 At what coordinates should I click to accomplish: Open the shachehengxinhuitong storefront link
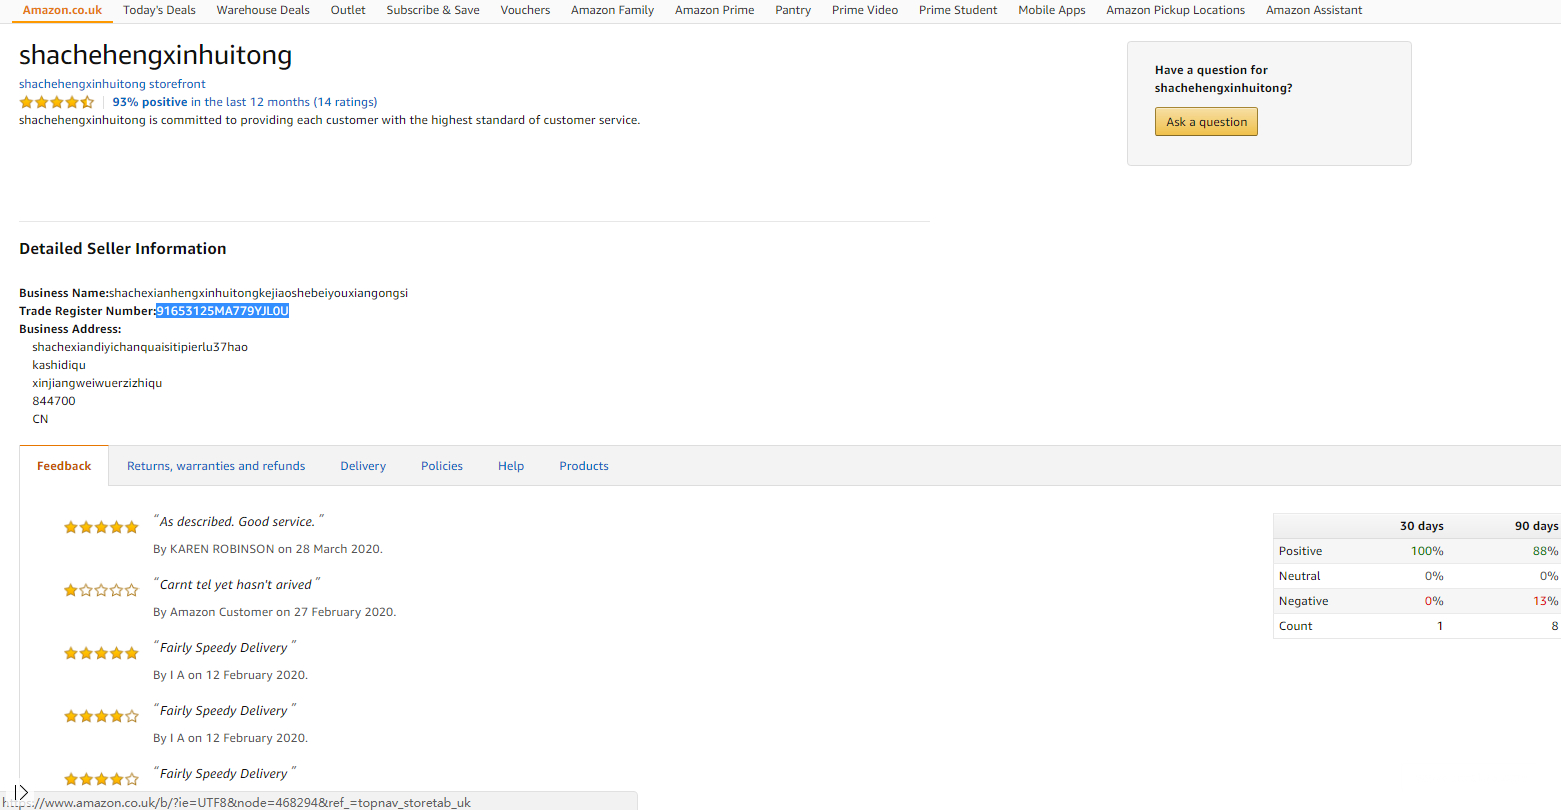point(112,84)
